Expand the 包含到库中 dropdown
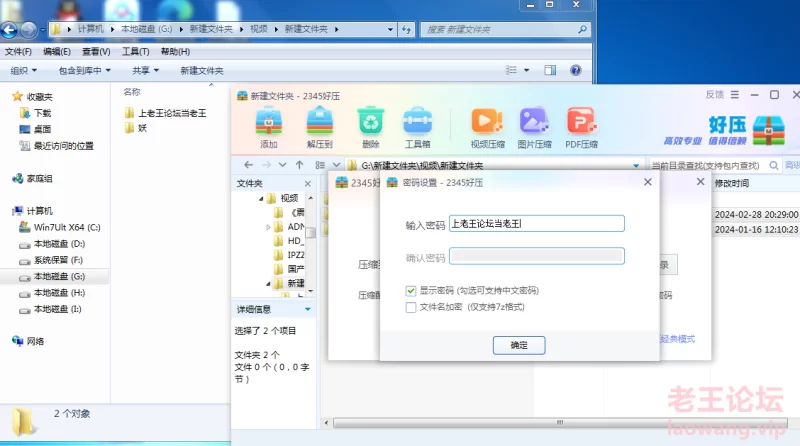The width and height of the screenshot is (800, 446). (x=84, y=71)
